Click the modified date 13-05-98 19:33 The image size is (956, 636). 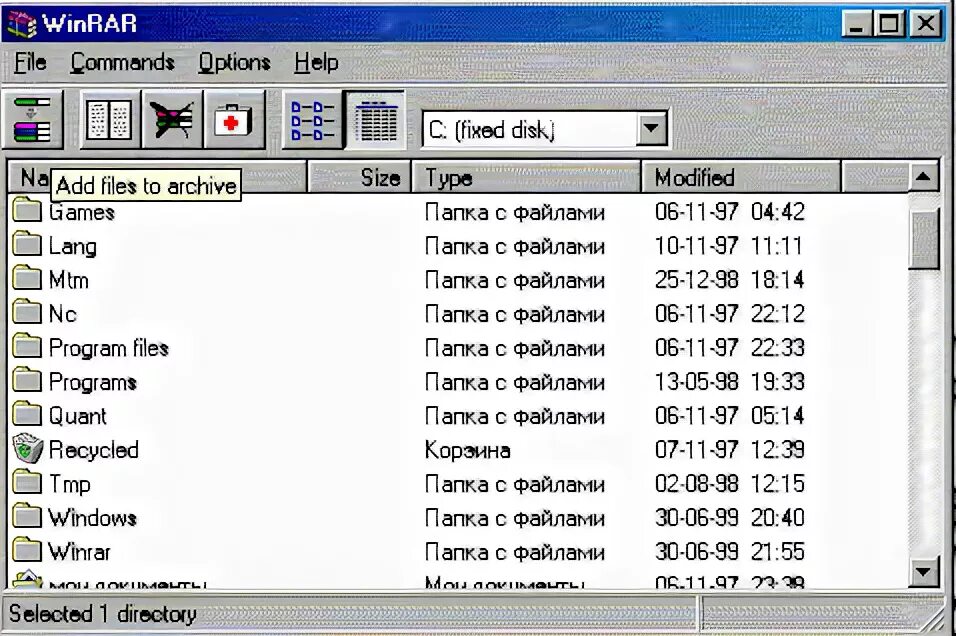coord(730,382)
